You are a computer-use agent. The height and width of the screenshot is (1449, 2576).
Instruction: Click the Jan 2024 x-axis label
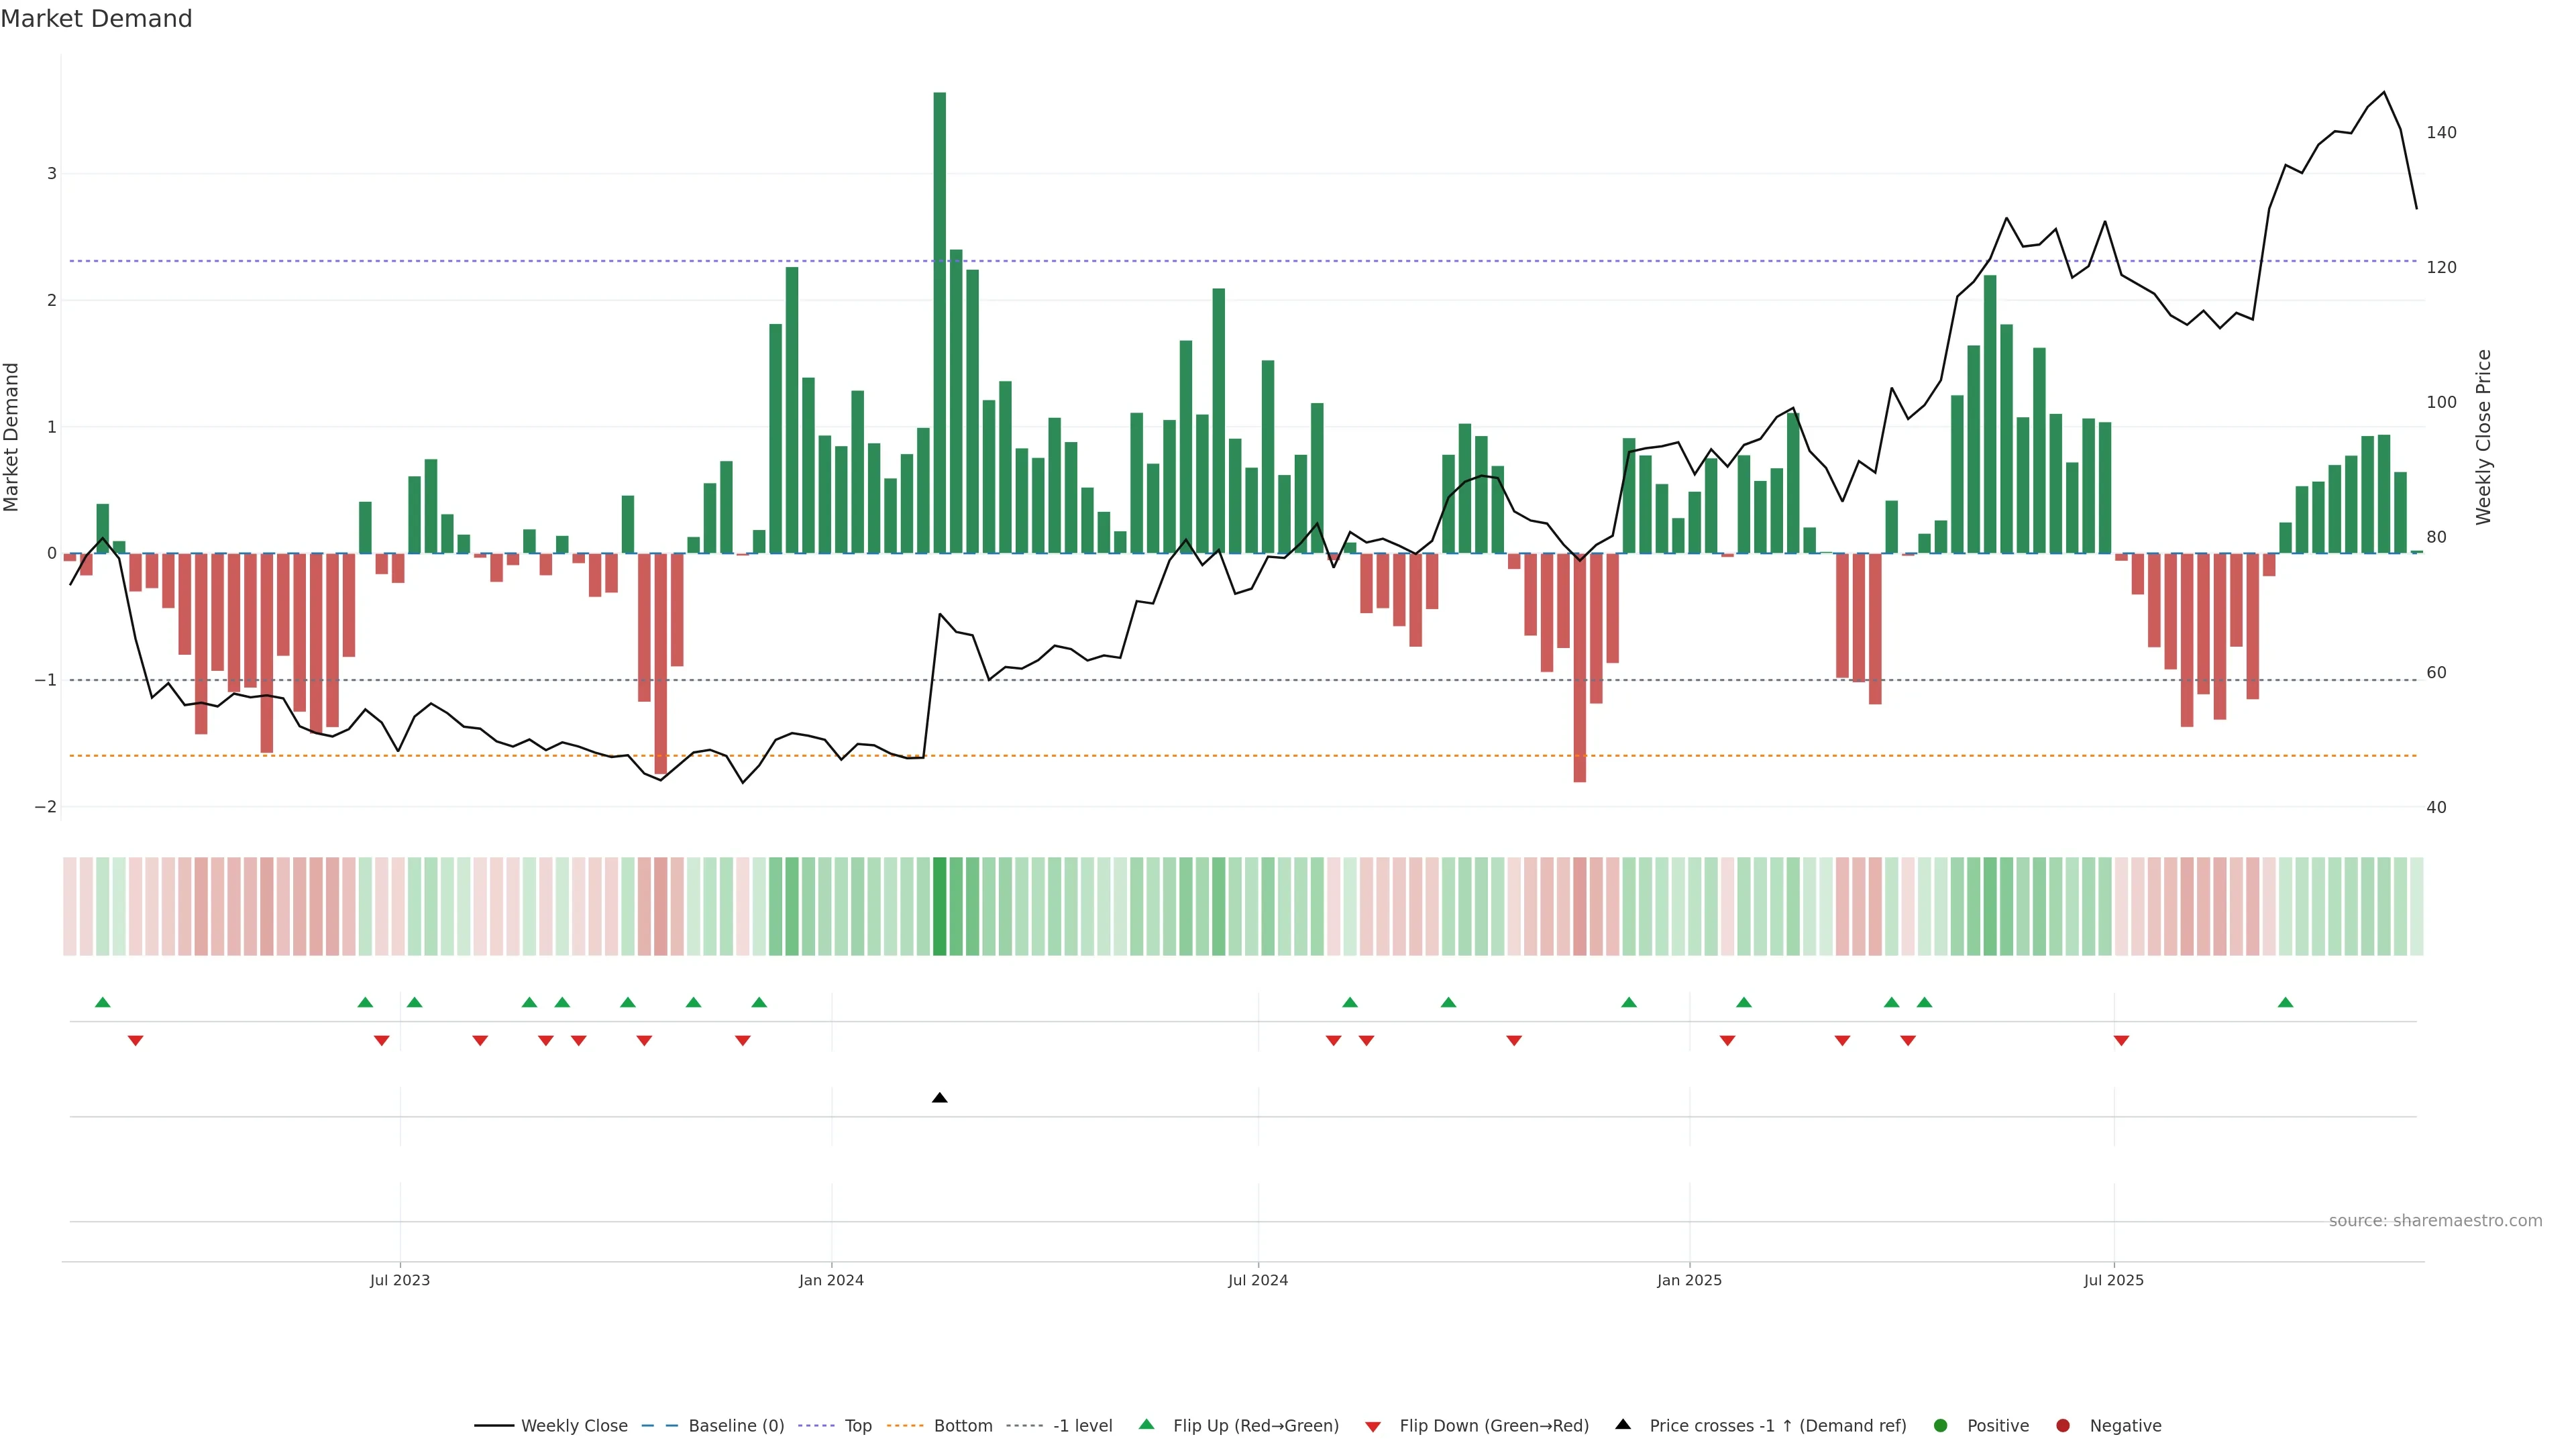[x=831, y=1280]
